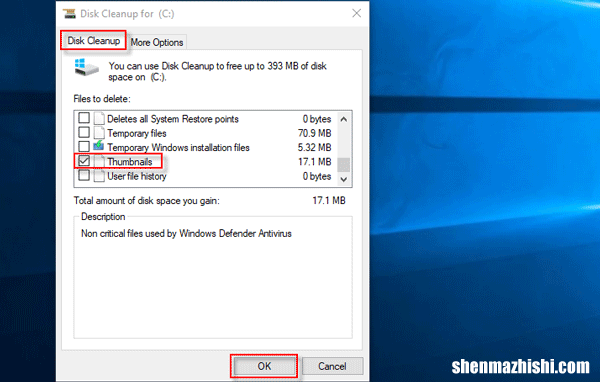The width and height of the screenshot is (600, 382).
Task: Close the Disk Cleanup dialog
Action: [357, 13]
